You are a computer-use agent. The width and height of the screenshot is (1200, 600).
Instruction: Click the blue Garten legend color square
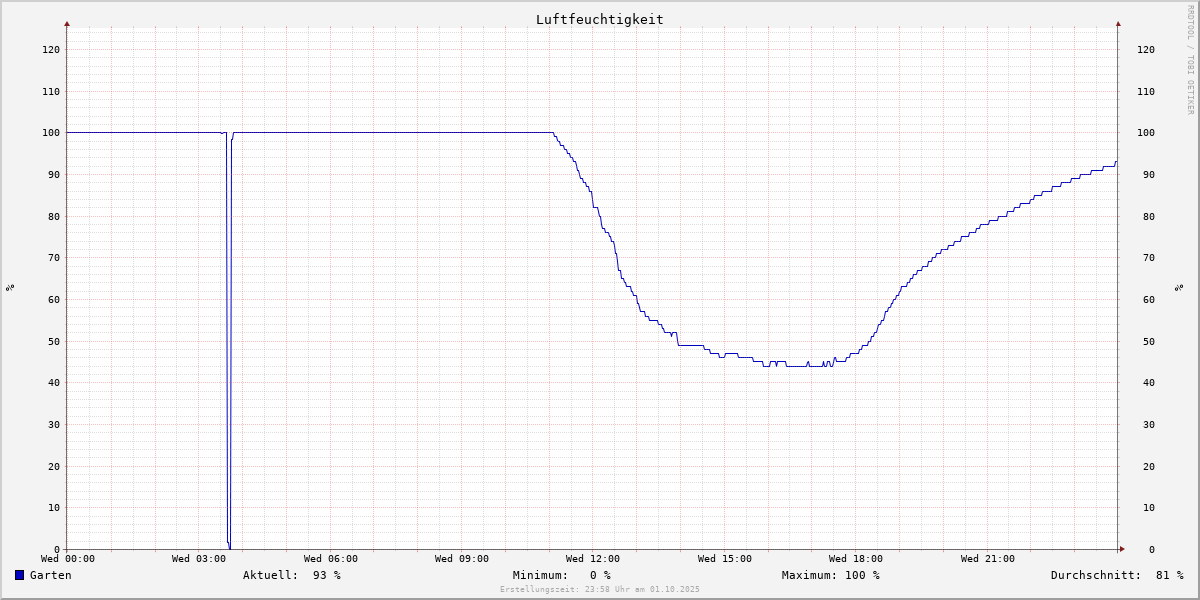(x=19, y=575)
